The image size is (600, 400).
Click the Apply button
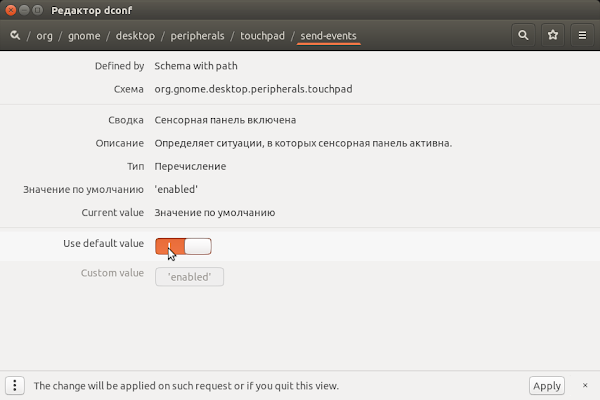pos(547,385)
